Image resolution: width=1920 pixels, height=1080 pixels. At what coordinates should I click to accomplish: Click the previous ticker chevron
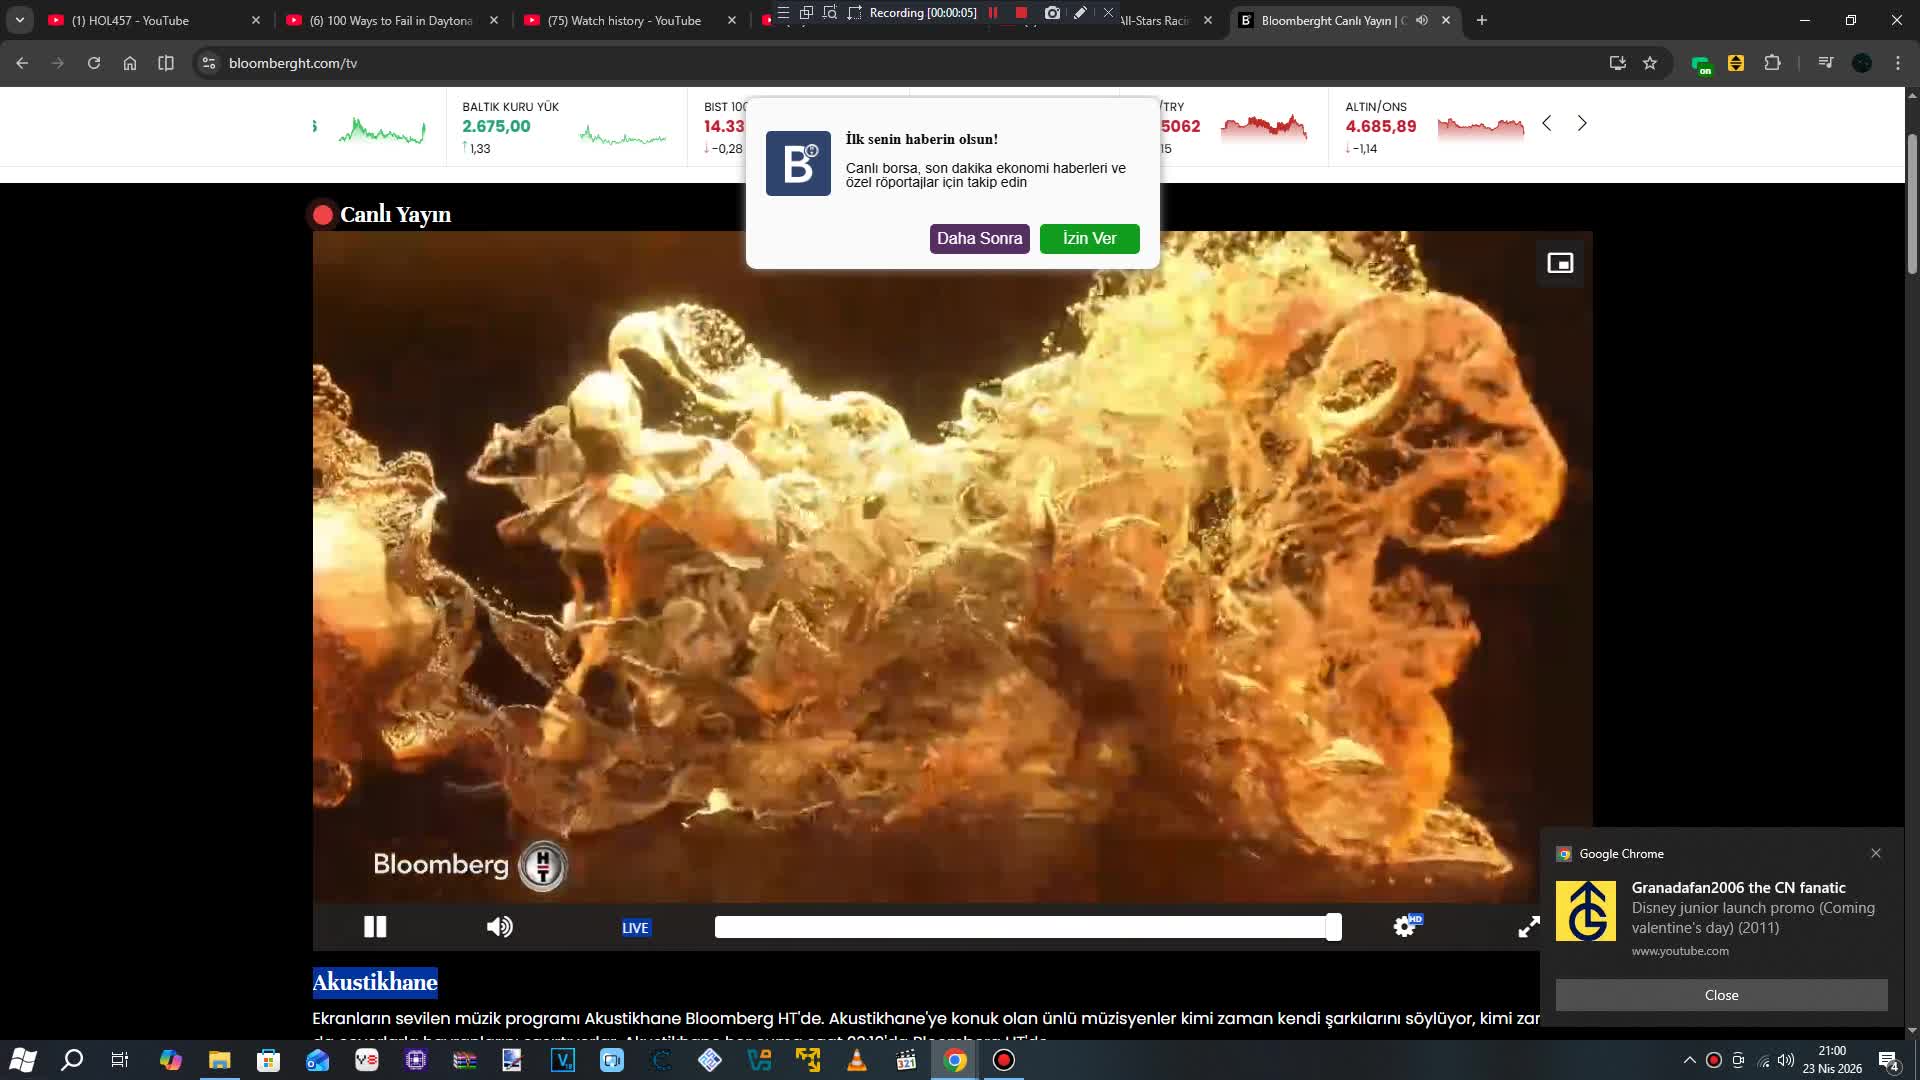[1547, 123]
